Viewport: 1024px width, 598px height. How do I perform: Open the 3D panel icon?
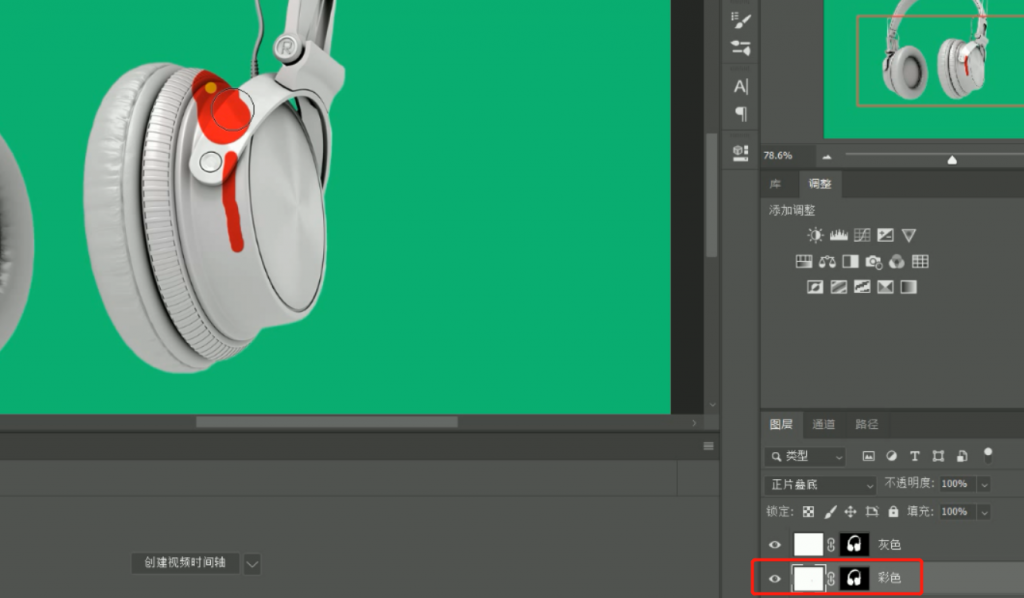(741, 153)
